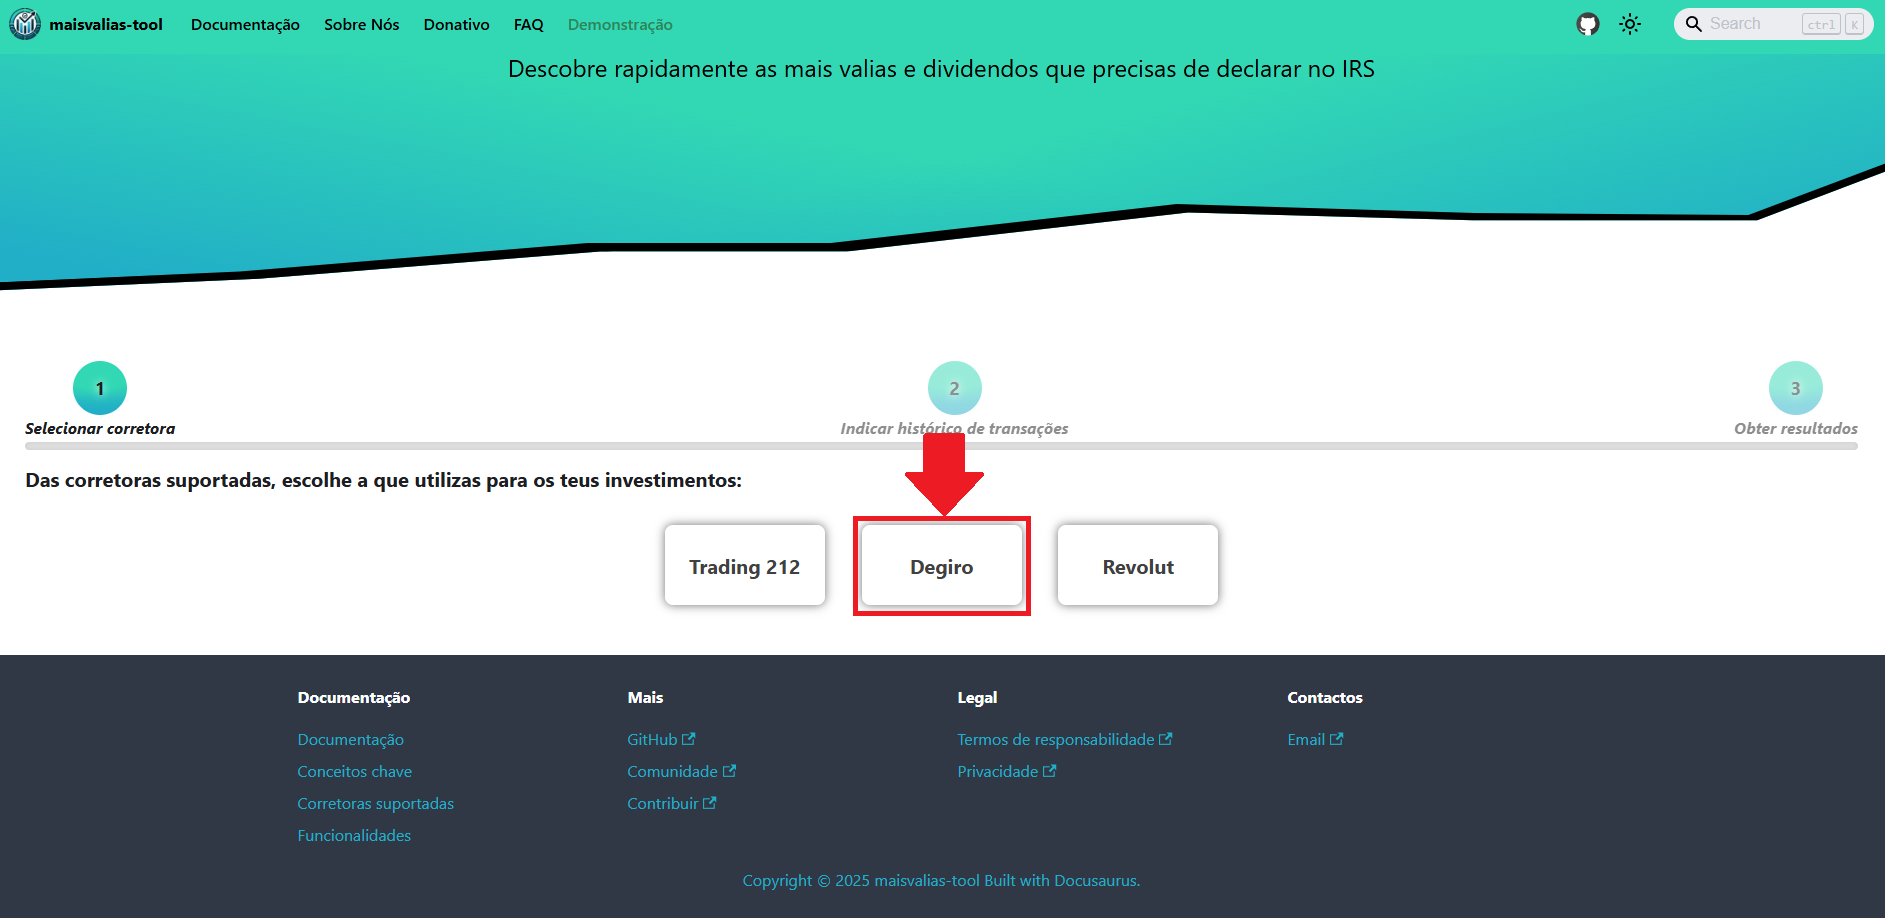Open footer Documentação link
Viewport: 1885px width, 918px height.
pyautogui.click(x=350, y=739)
